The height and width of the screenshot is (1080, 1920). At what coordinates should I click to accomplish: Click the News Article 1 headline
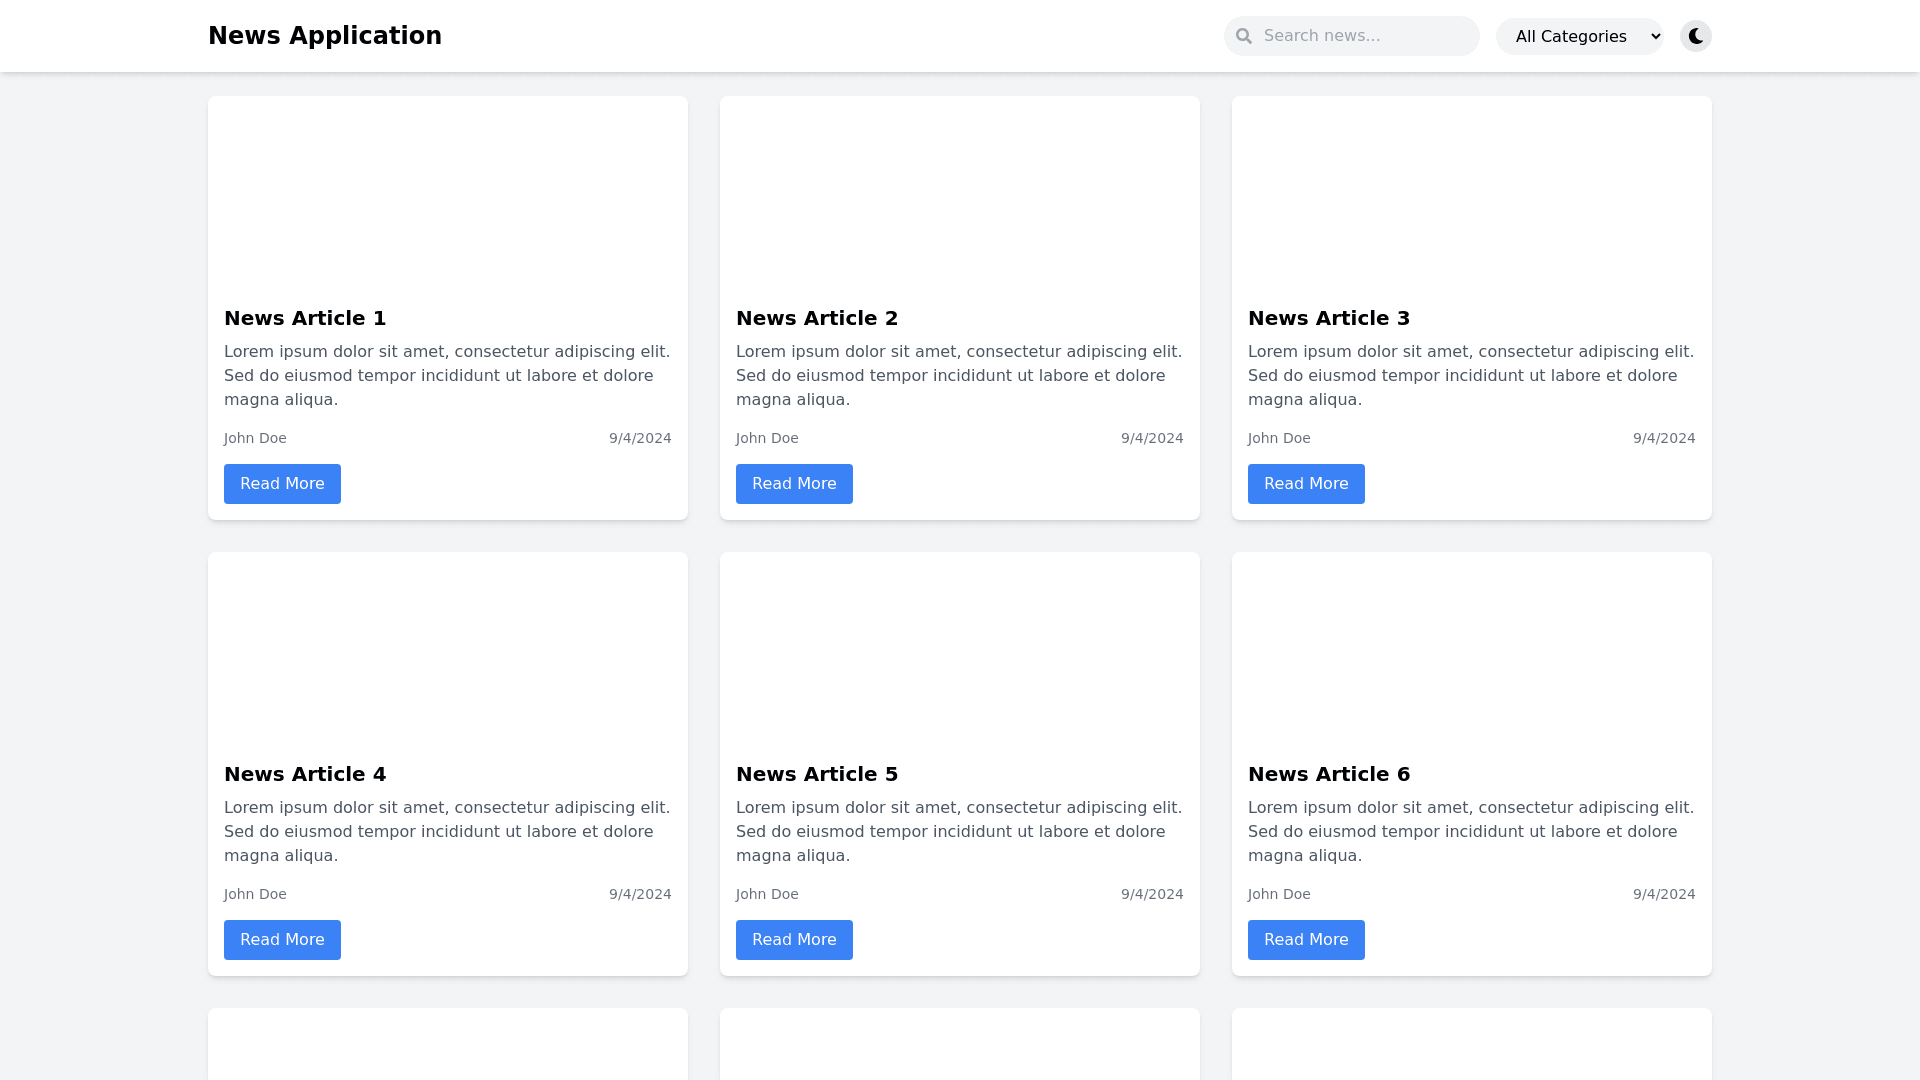pyautogui.click(x=305, y=318)
